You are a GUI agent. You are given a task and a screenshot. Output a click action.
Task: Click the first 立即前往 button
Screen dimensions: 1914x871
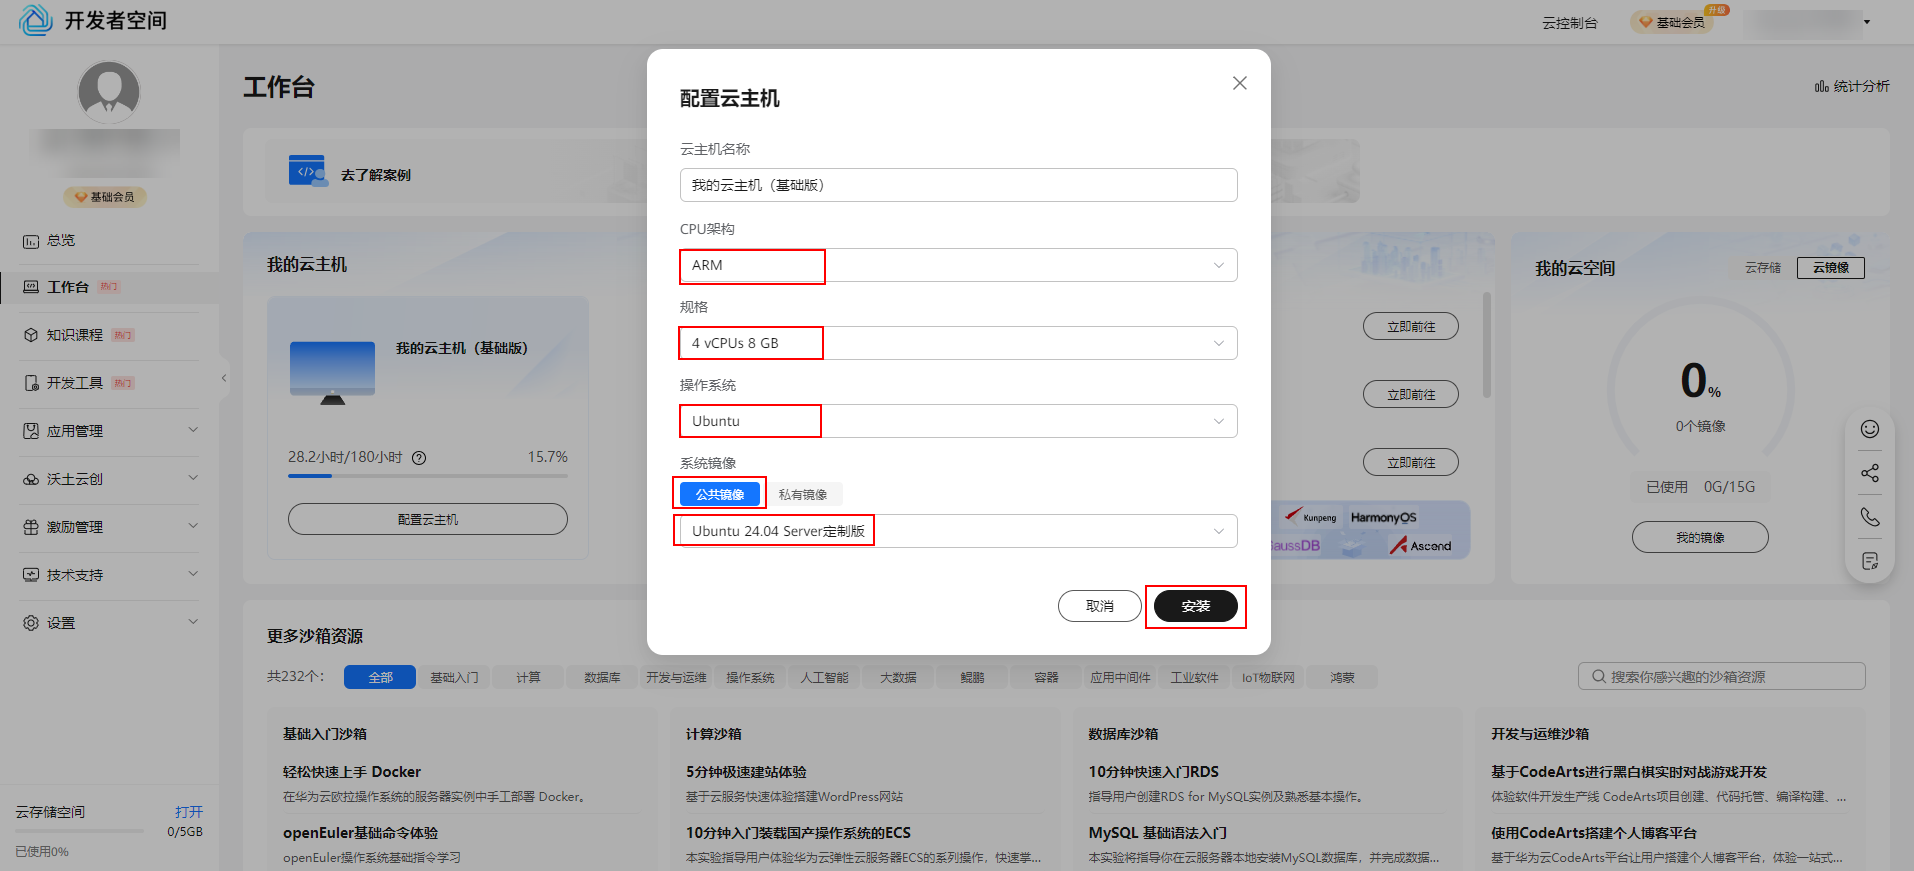pos(1411,326)
